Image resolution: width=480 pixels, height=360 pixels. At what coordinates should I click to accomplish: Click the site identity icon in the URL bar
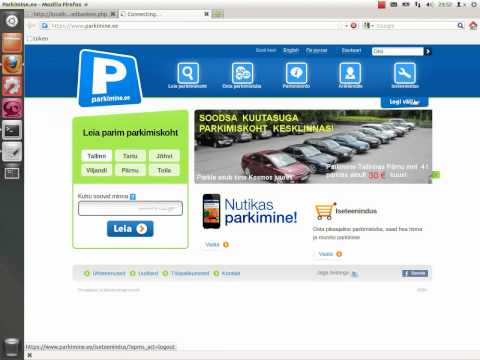[x=45, y=26]
